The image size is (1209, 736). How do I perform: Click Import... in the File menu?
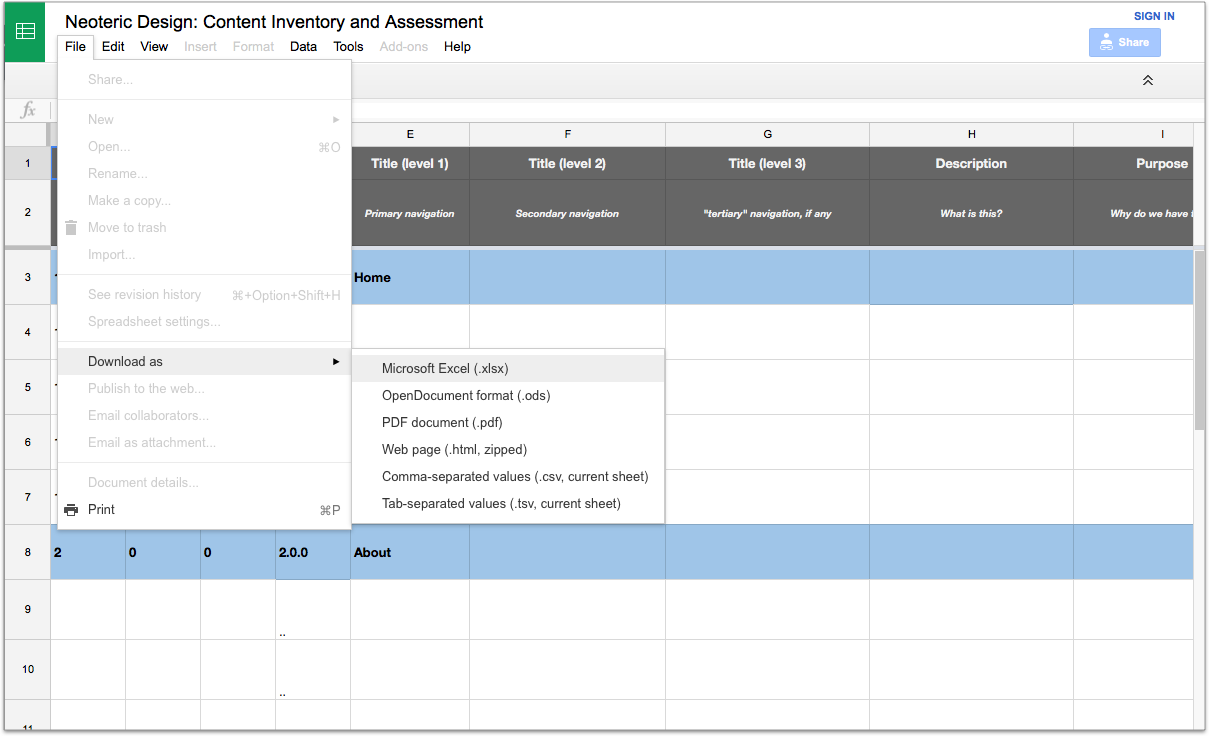(204, 254)
